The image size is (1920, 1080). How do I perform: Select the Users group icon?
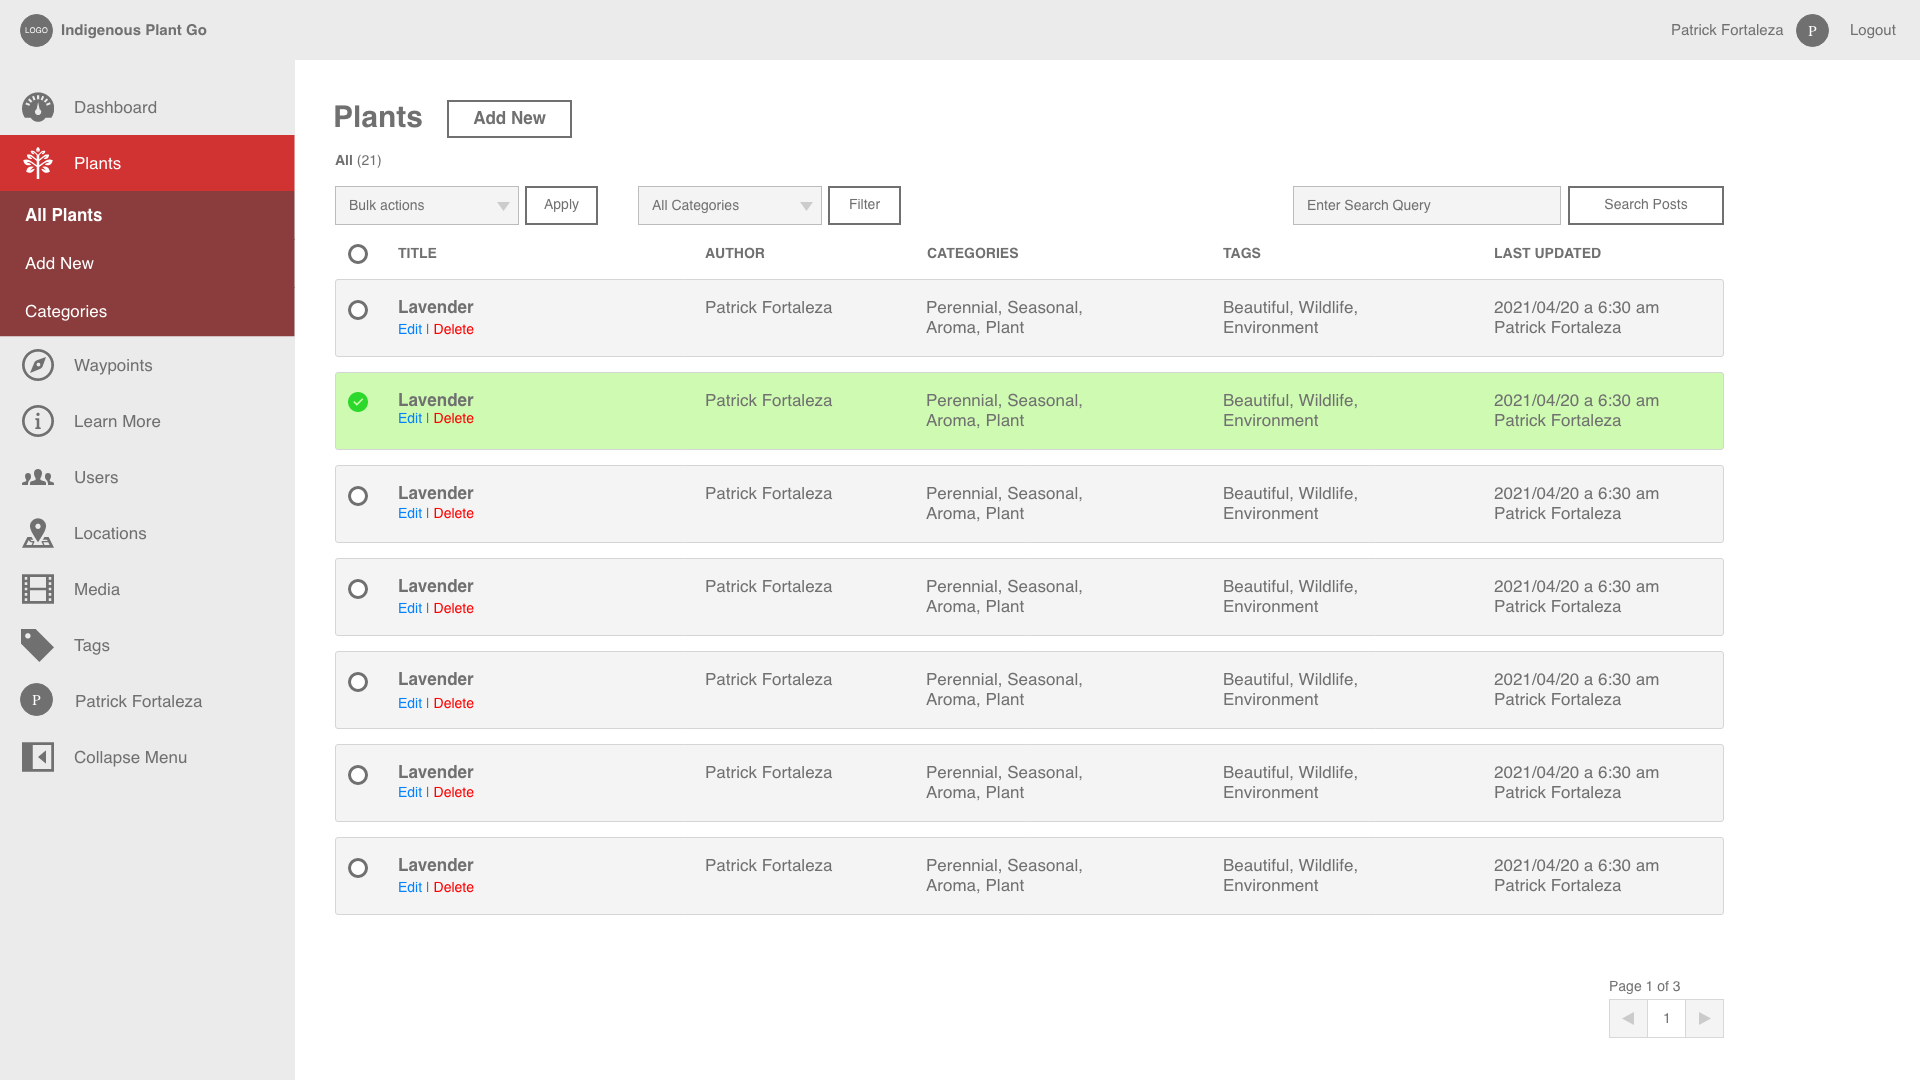[x=38, y=478]
